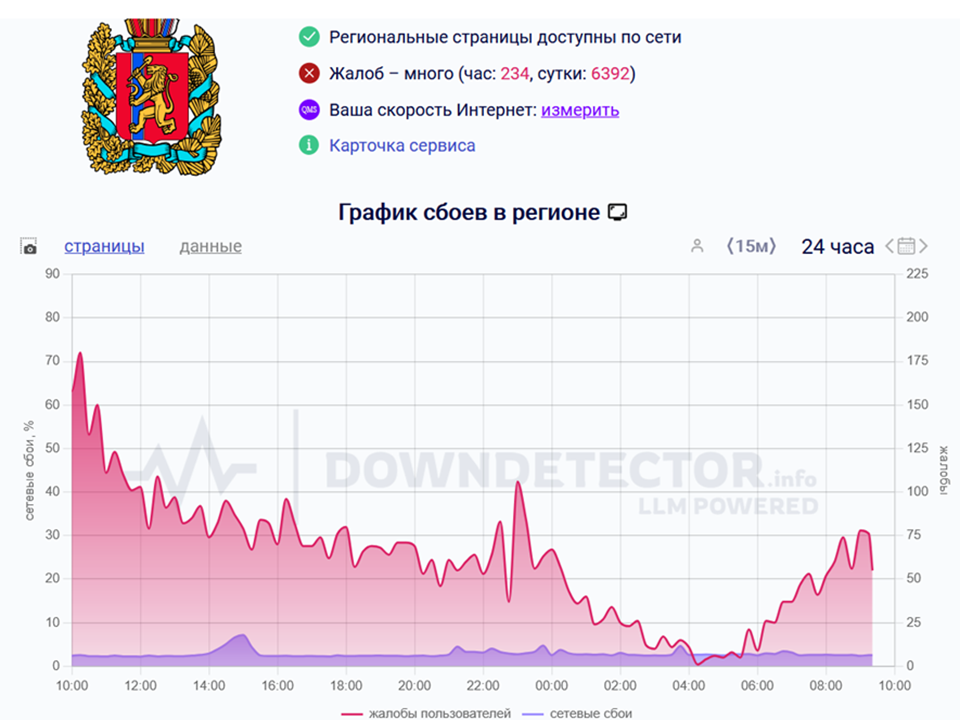Viewport: 960px width, 720px height.
Task: Click the purple QMS speed icon
Action: coord(309,110)
